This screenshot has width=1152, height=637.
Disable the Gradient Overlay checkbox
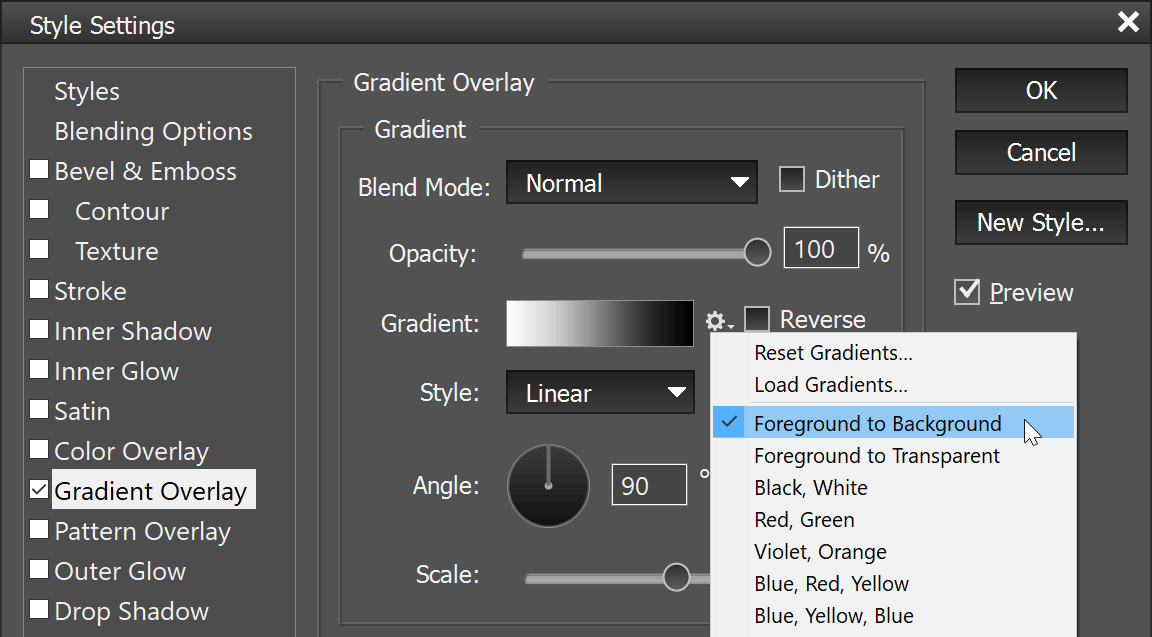click(x=39, y=490)
